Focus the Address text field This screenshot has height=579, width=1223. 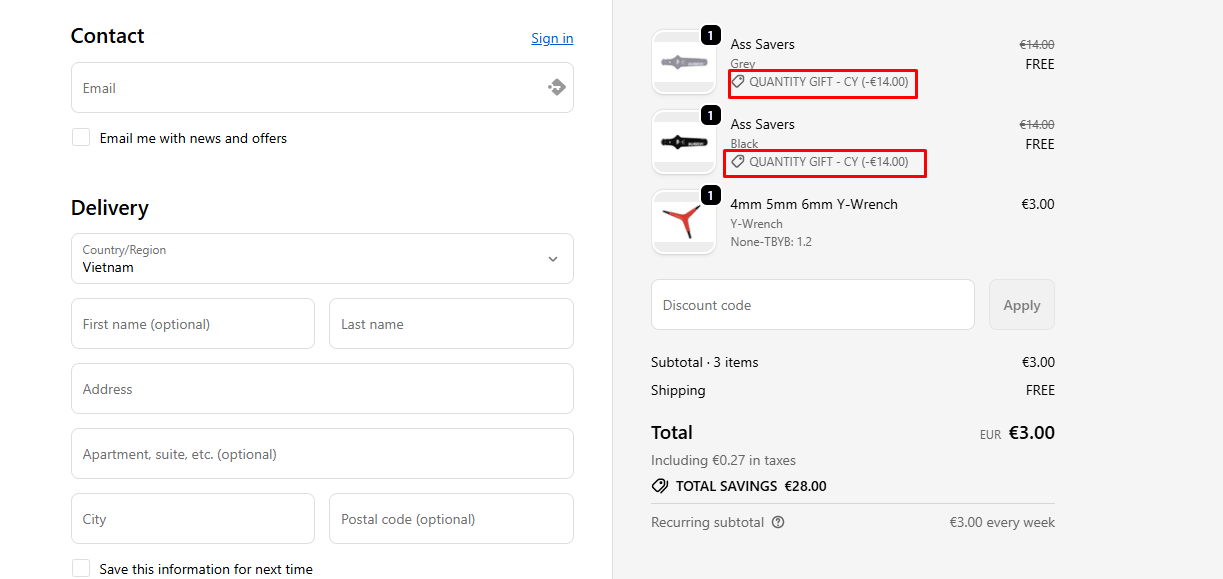(322, 389)
